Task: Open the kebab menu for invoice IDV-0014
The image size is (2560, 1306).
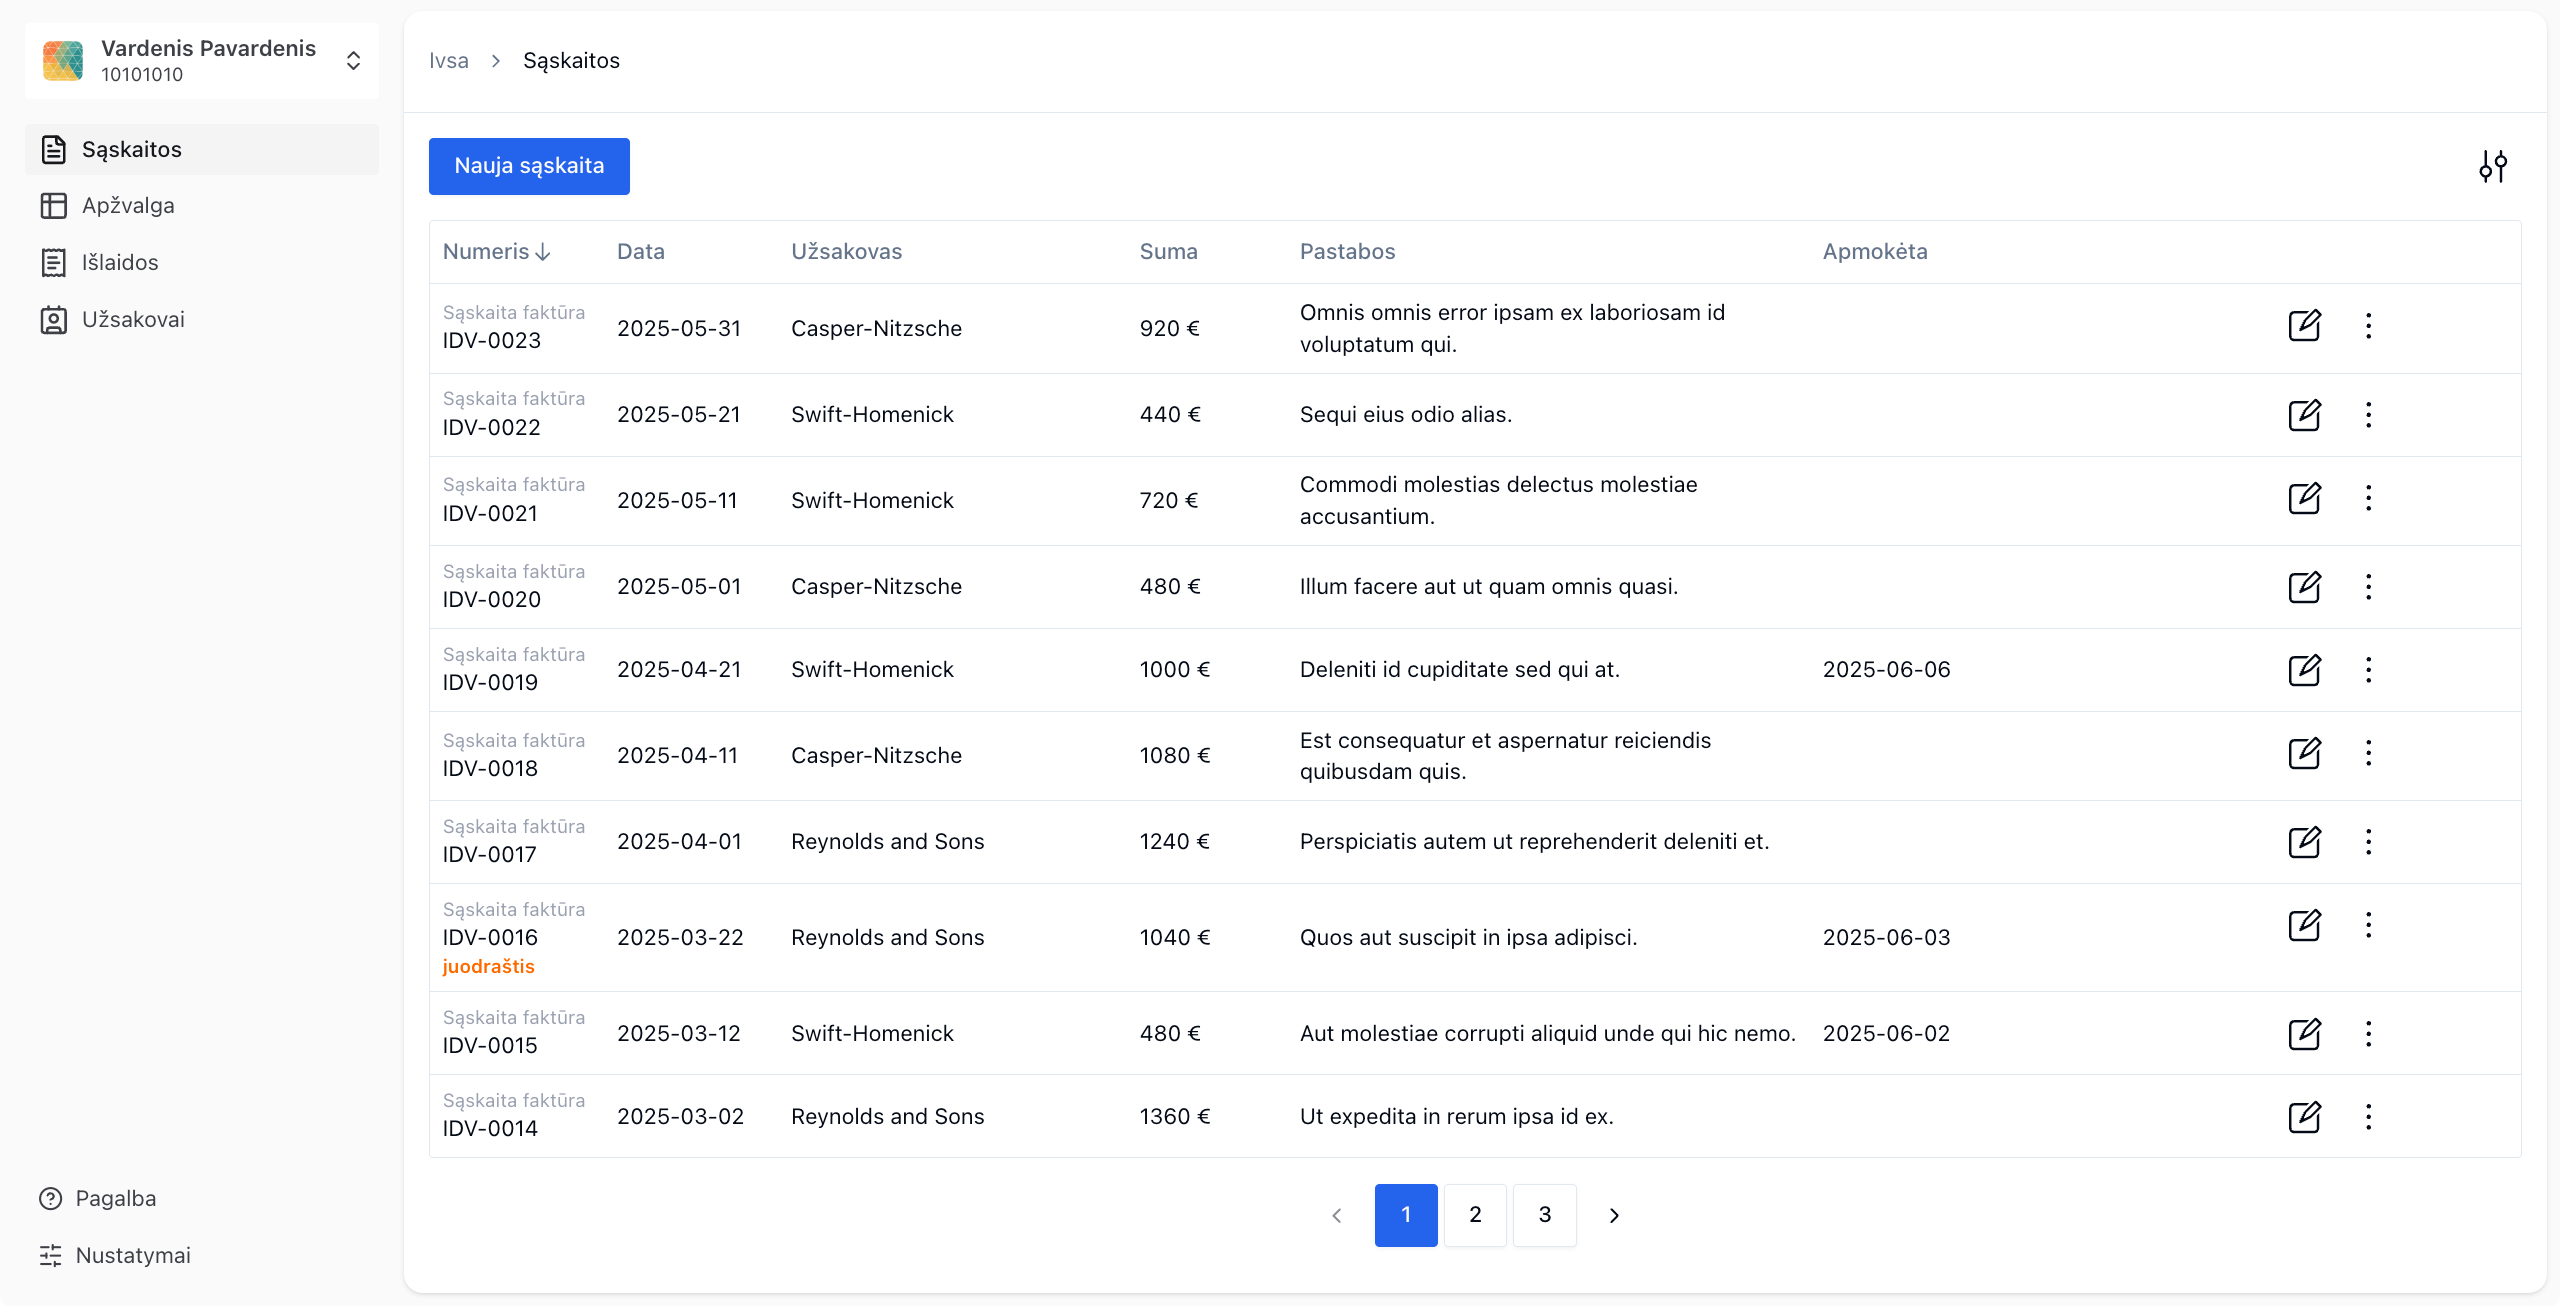Action: [2369, 1117]
